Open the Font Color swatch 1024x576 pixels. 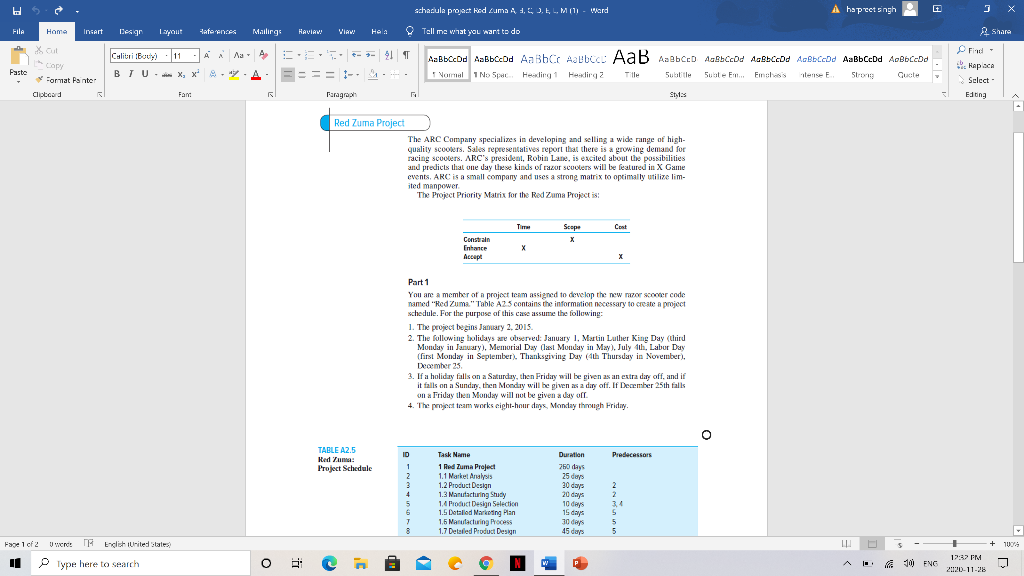(256, 75)
